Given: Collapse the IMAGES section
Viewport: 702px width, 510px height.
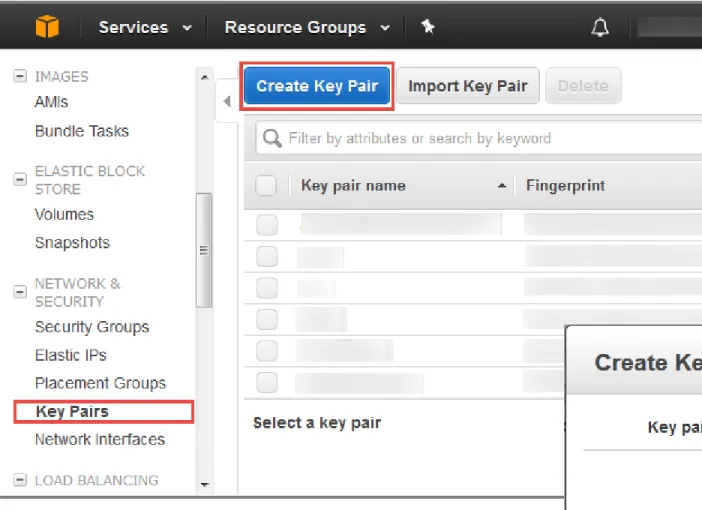Looking at the screenshot, I should [x=20, y=76].
